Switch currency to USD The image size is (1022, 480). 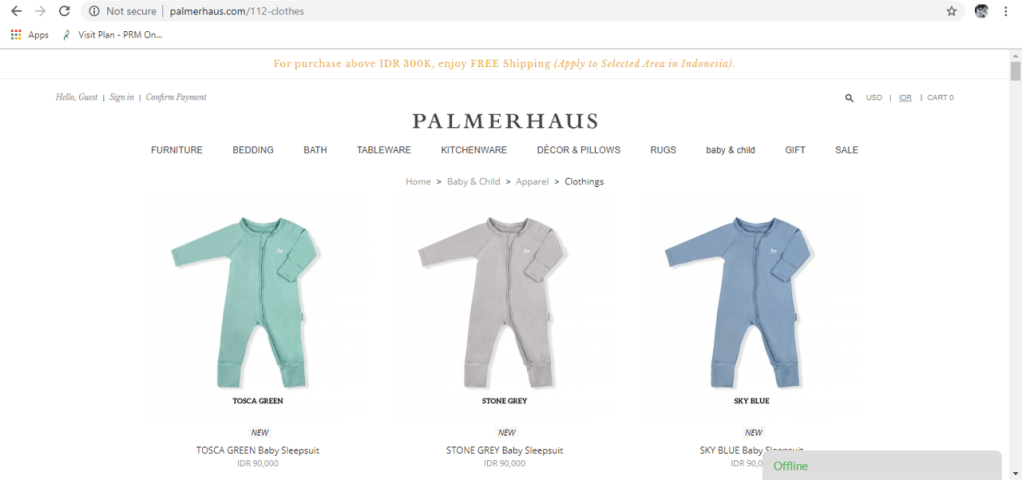pos(873,98)
